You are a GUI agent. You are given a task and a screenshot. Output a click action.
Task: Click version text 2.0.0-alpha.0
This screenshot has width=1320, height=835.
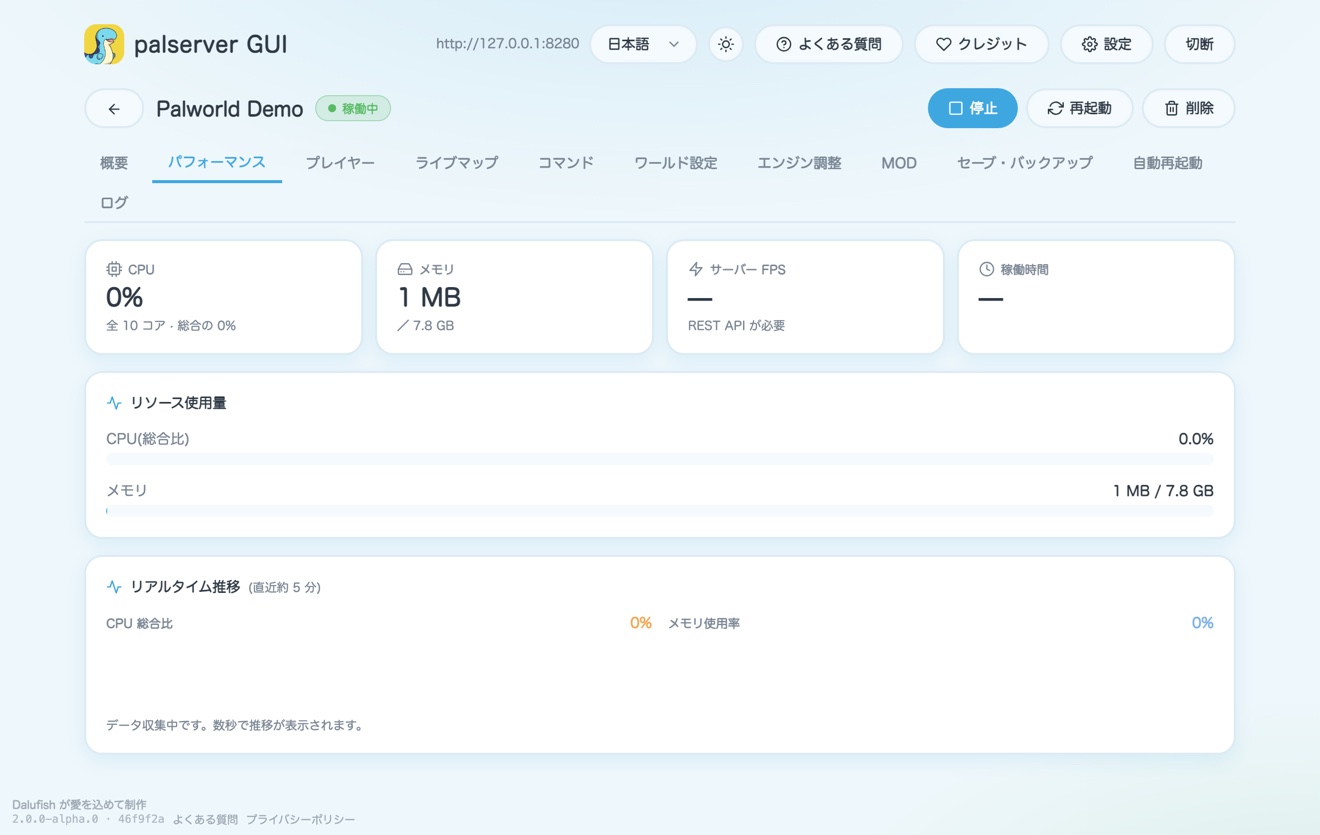(x=55, y=819)
